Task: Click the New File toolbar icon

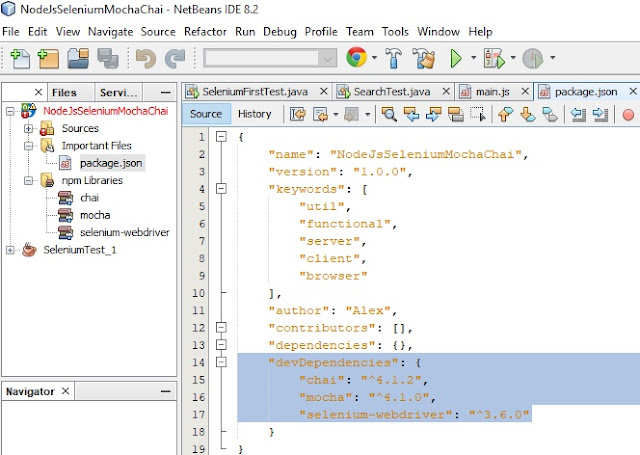Action: click(20, 58)
